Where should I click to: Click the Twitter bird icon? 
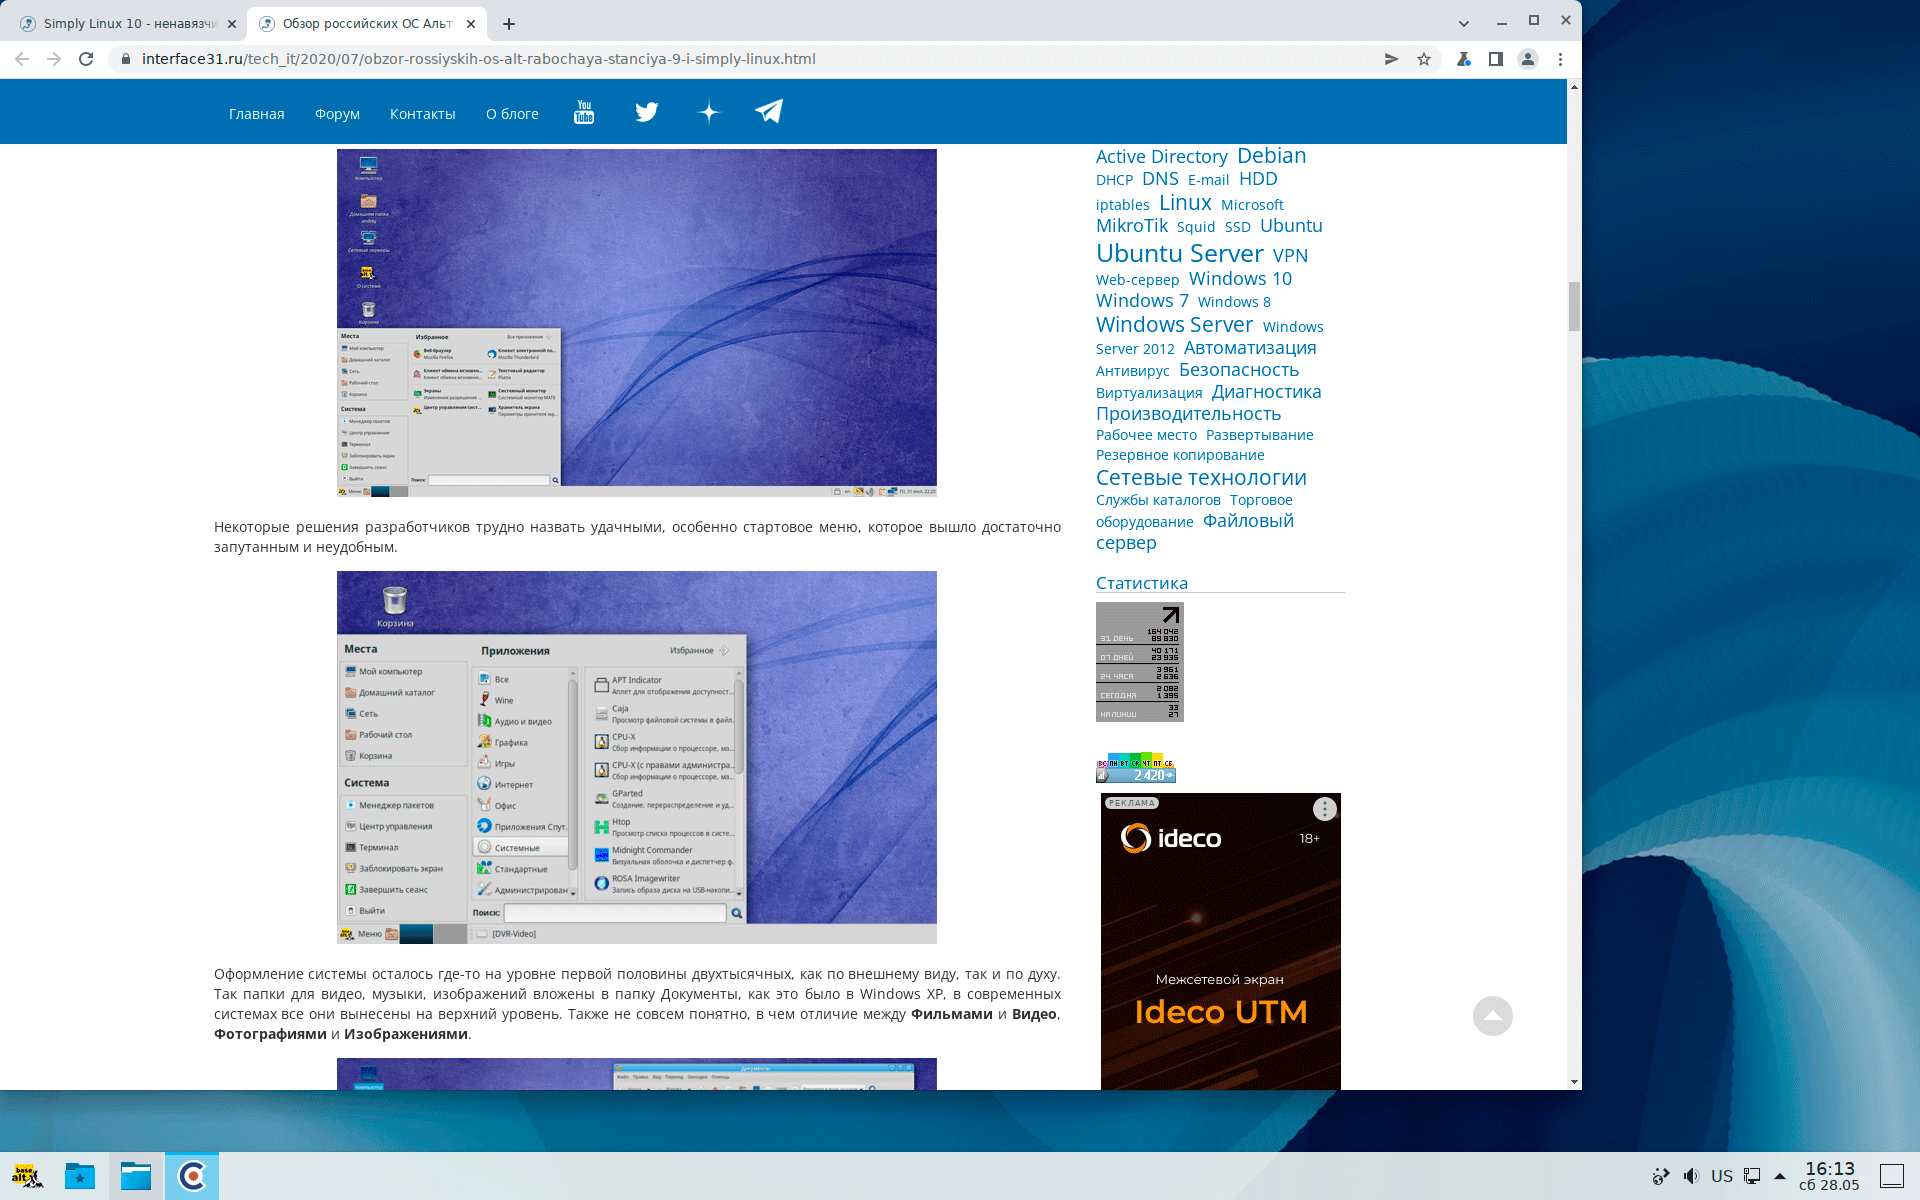tap(647, 112)
